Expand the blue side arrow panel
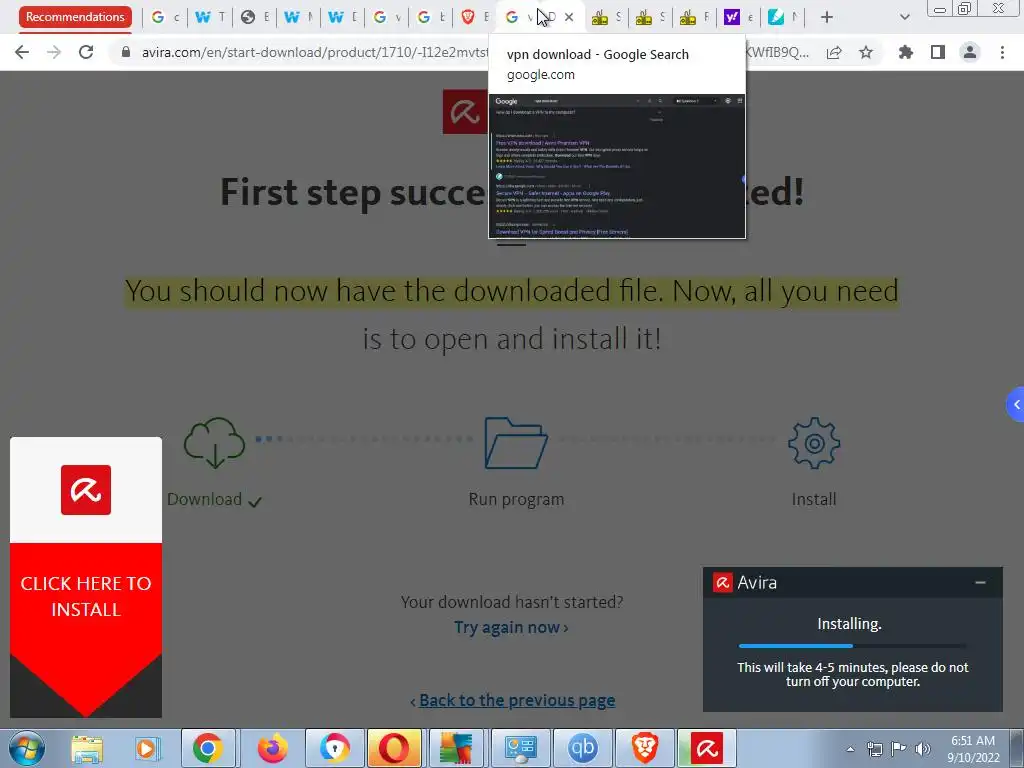Viewport: 1024px width, 768px height. 1016,405
